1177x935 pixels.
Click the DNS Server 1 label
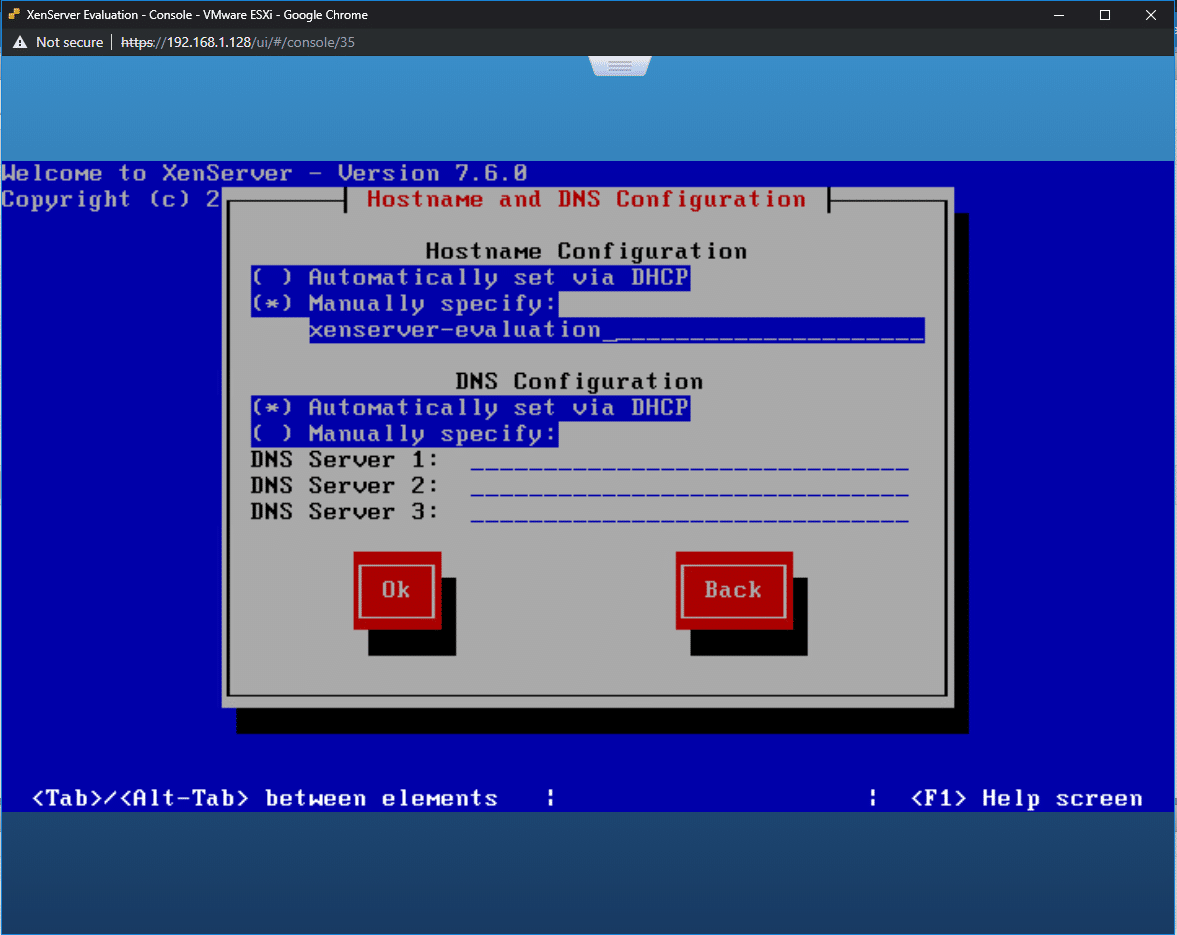345,460
